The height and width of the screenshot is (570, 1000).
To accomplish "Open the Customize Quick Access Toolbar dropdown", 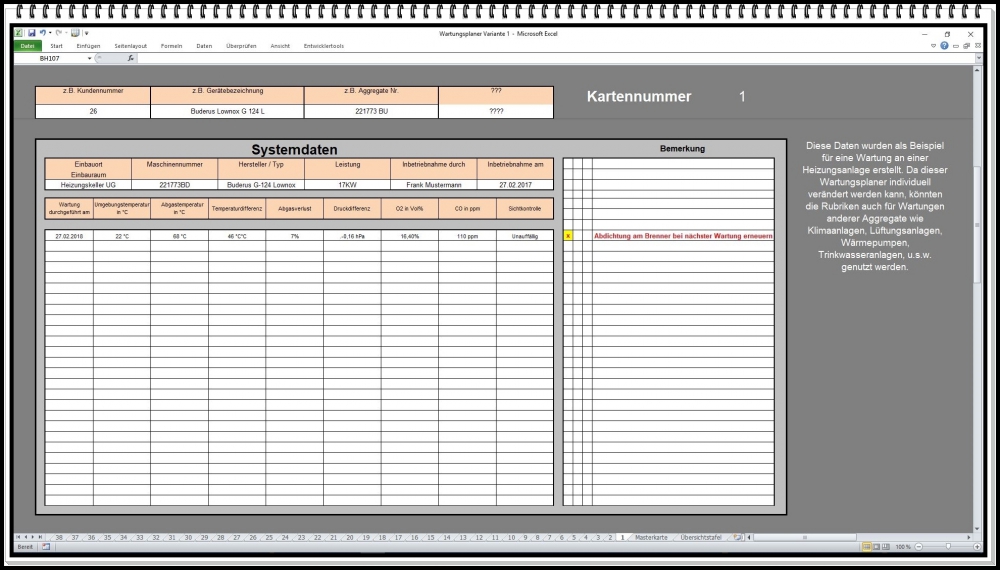I will pyautogui.click(x=86, y=33).
